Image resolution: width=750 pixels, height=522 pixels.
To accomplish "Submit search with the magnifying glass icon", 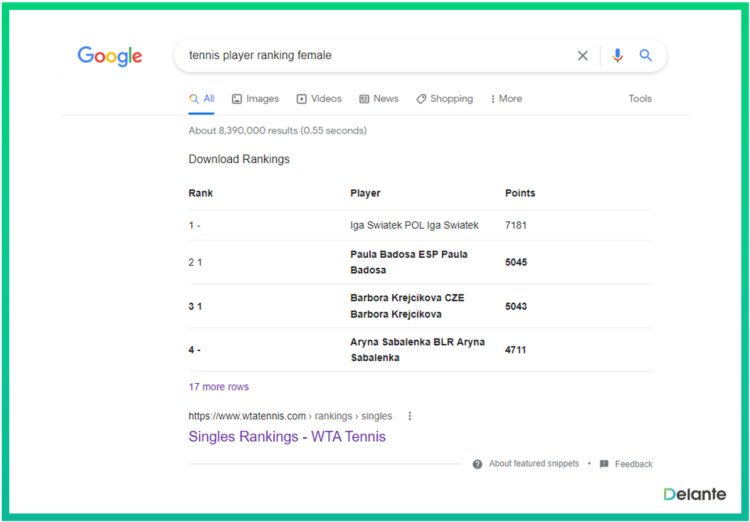I will (646, 56).
